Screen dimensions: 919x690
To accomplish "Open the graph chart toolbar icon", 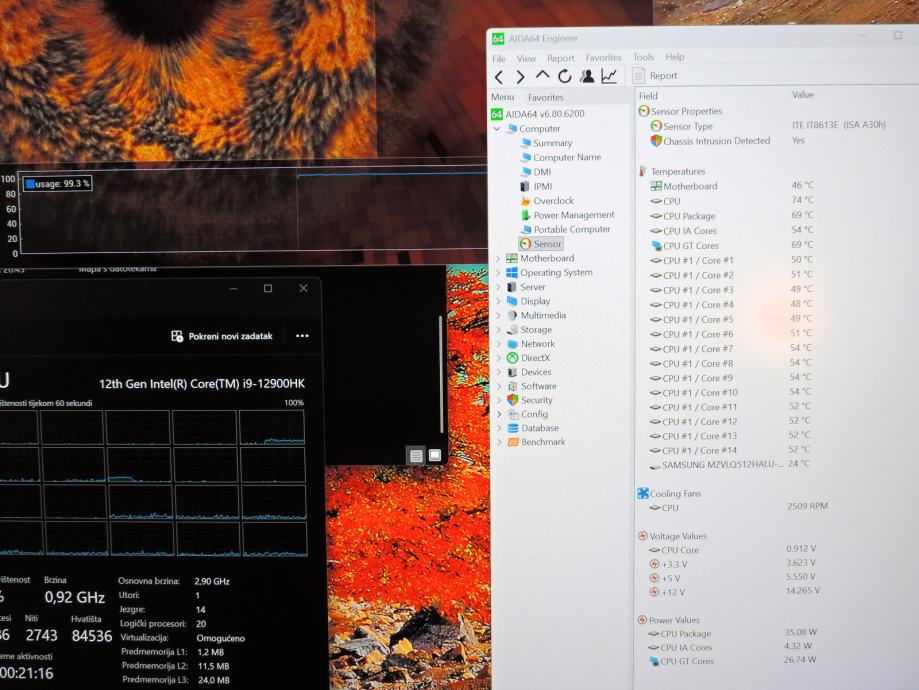I will (x=609, y=76).
